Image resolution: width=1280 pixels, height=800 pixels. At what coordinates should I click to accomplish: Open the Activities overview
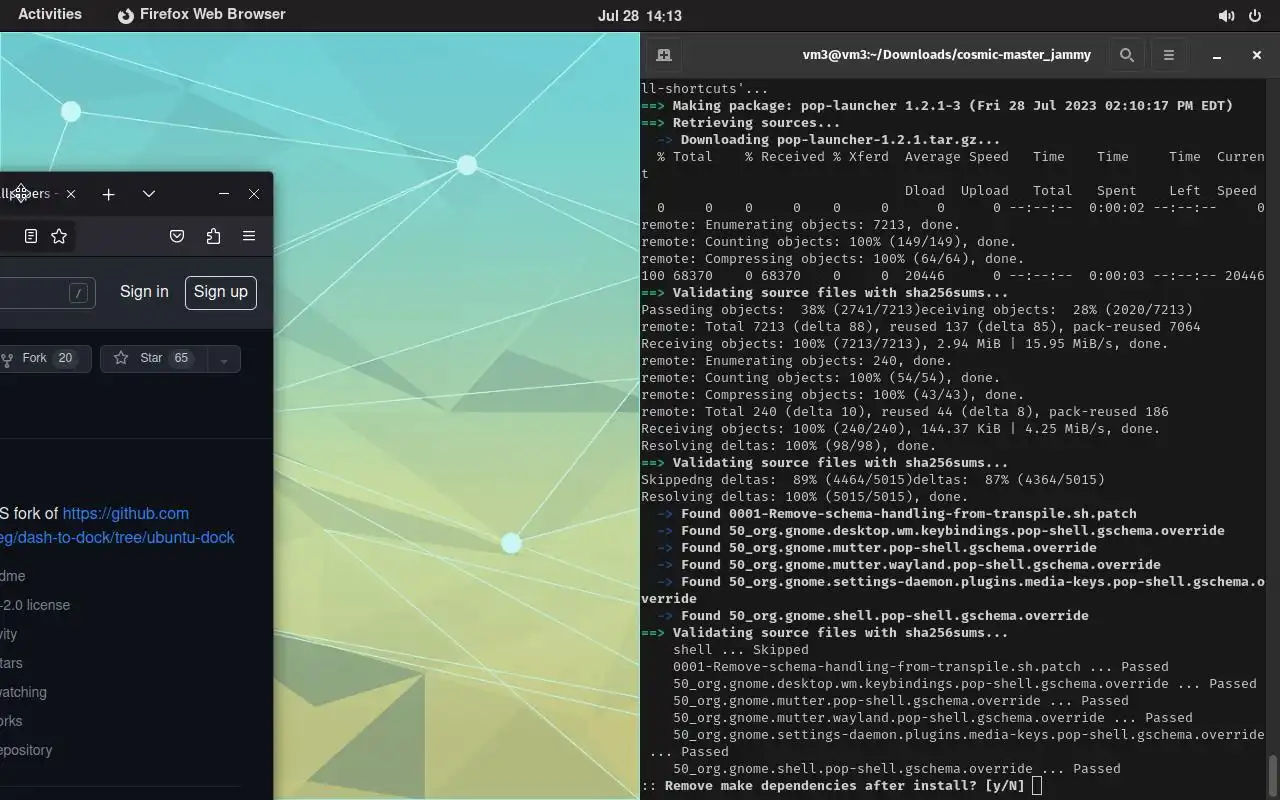click(x=50, y=15)
